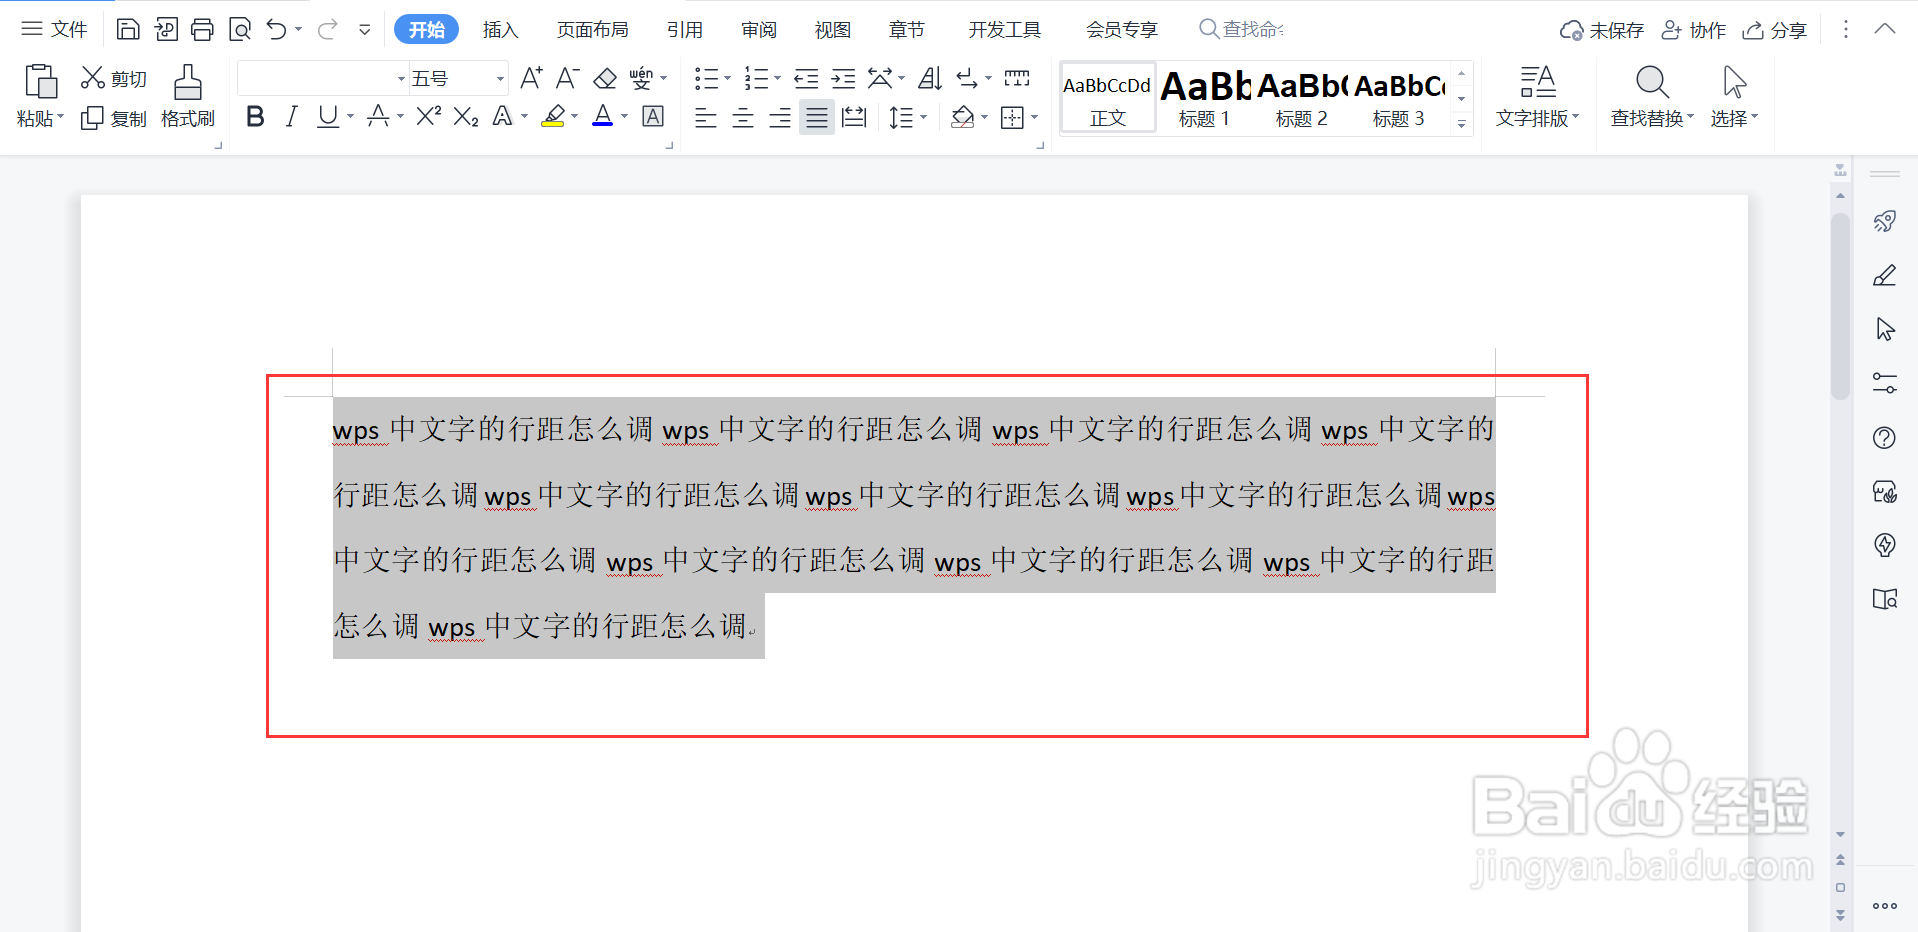Screen dimensions: 1918x932
Task: Click the Redo arrow icon
Action: coord(327,29)
